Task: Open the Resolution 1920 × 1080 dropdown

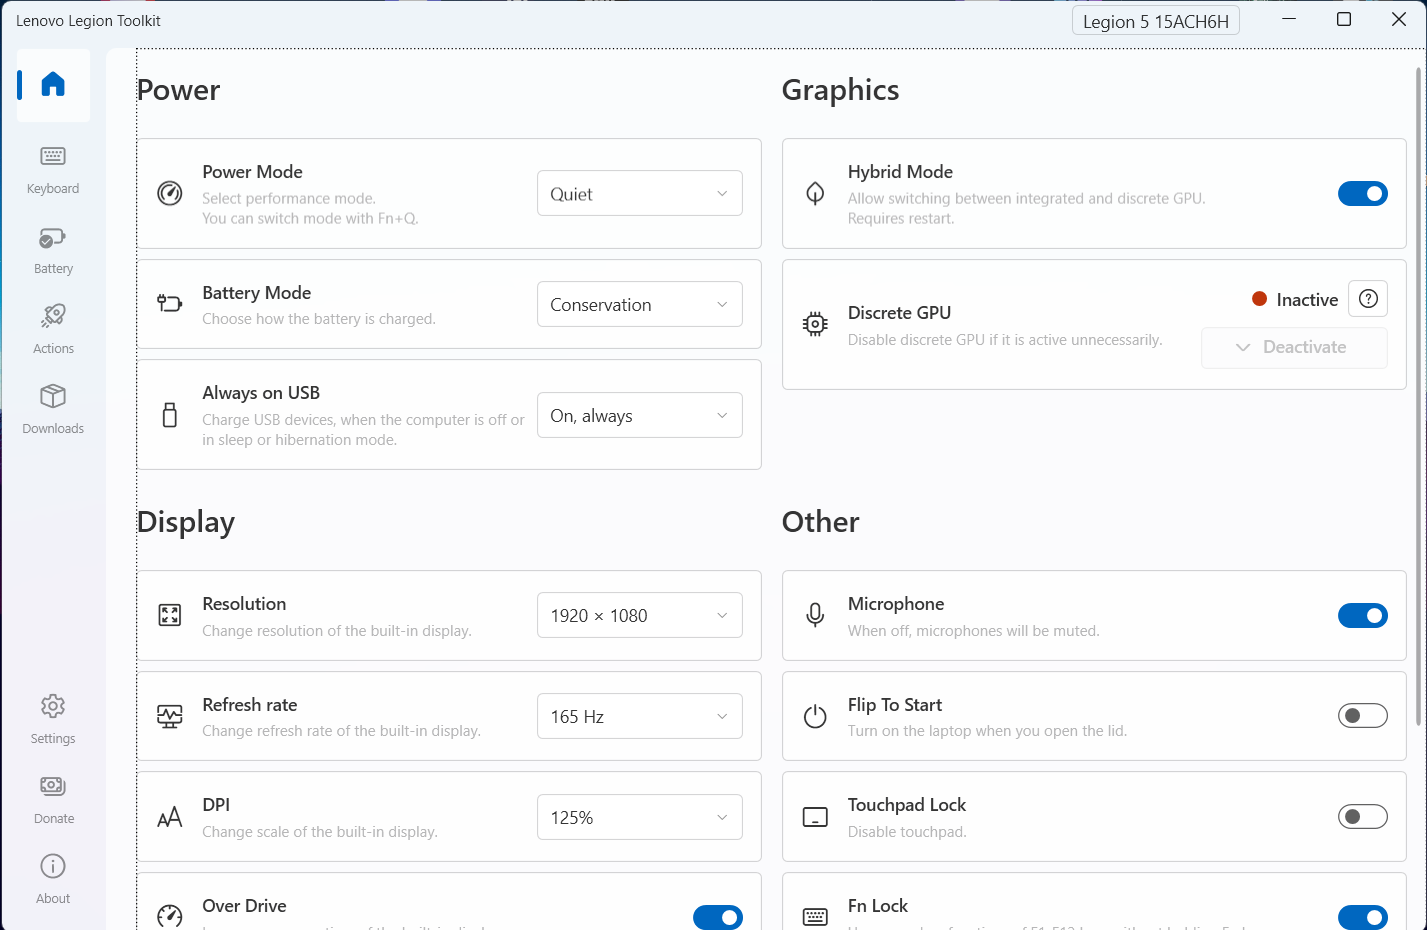Action: (x=640, y=615)
